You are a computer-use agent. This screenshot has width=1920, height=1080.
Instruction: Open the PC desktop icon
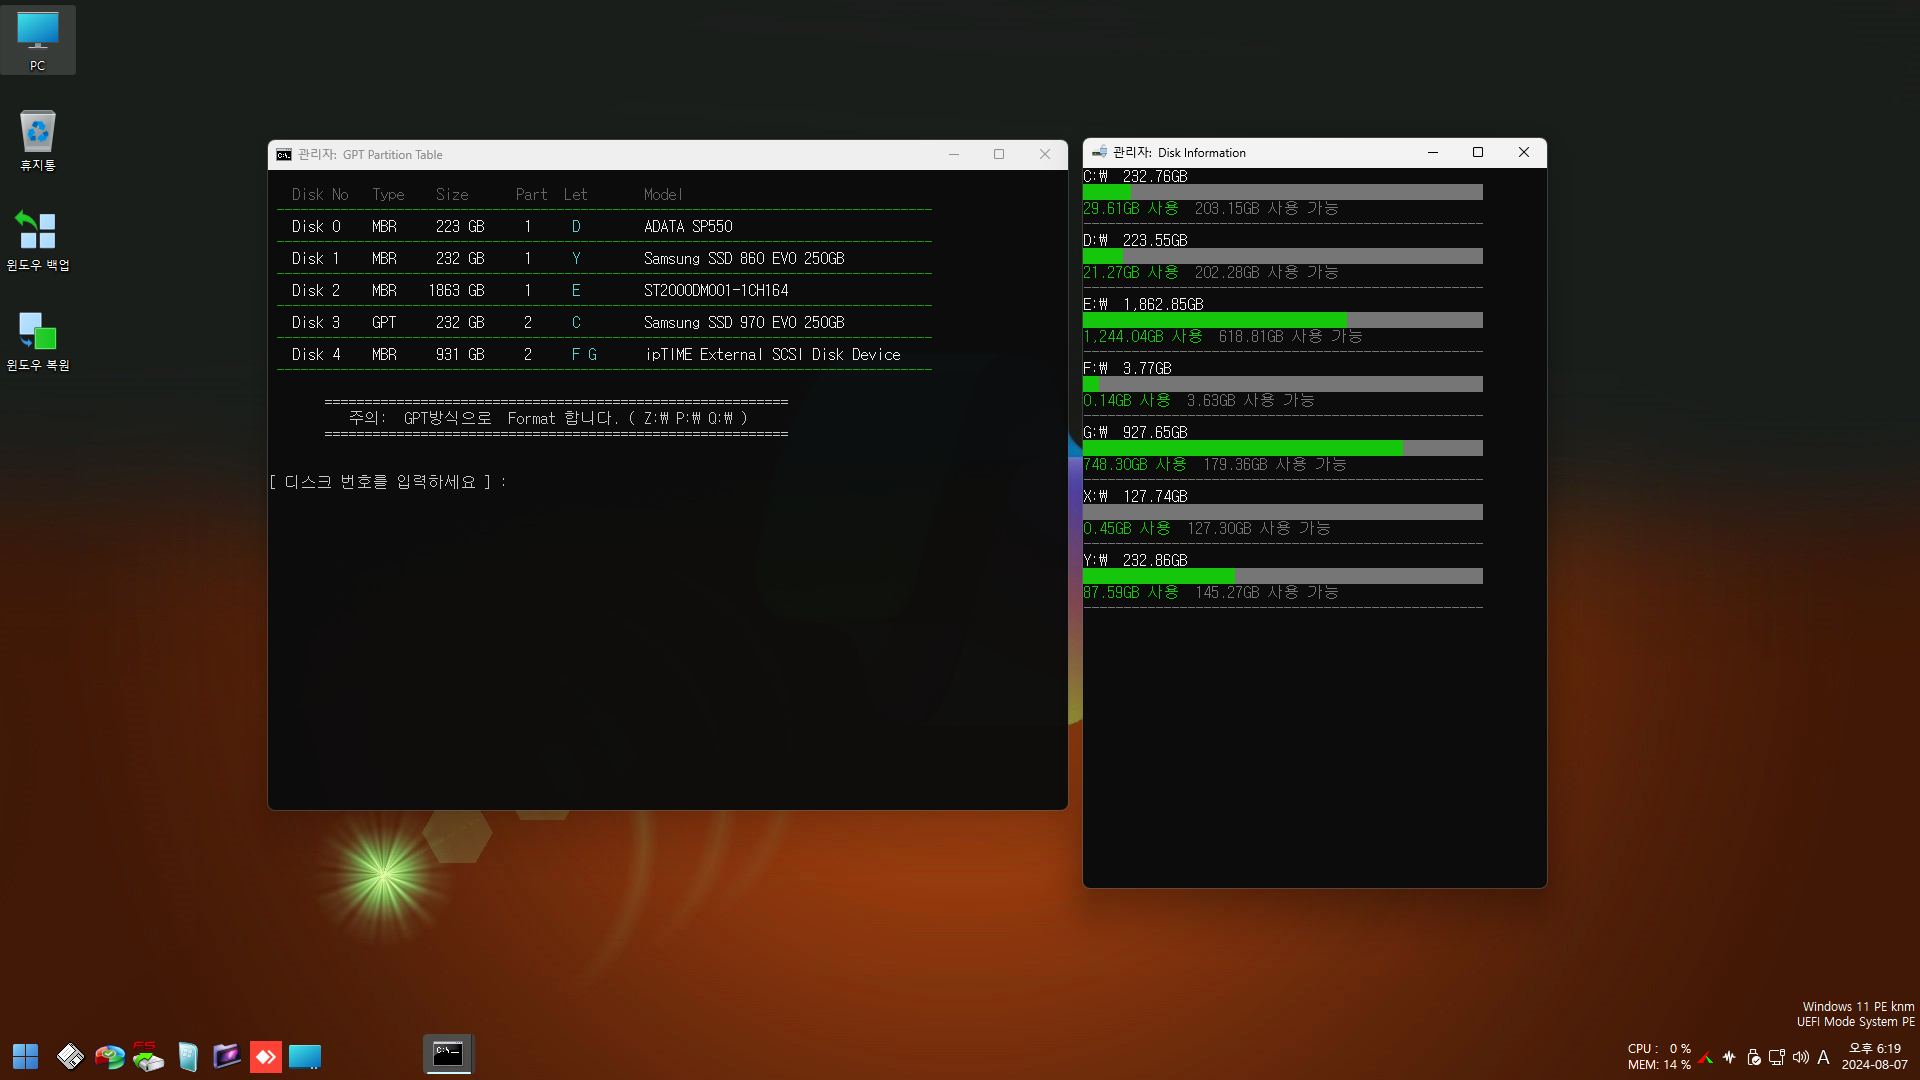[x=37, y=40]
